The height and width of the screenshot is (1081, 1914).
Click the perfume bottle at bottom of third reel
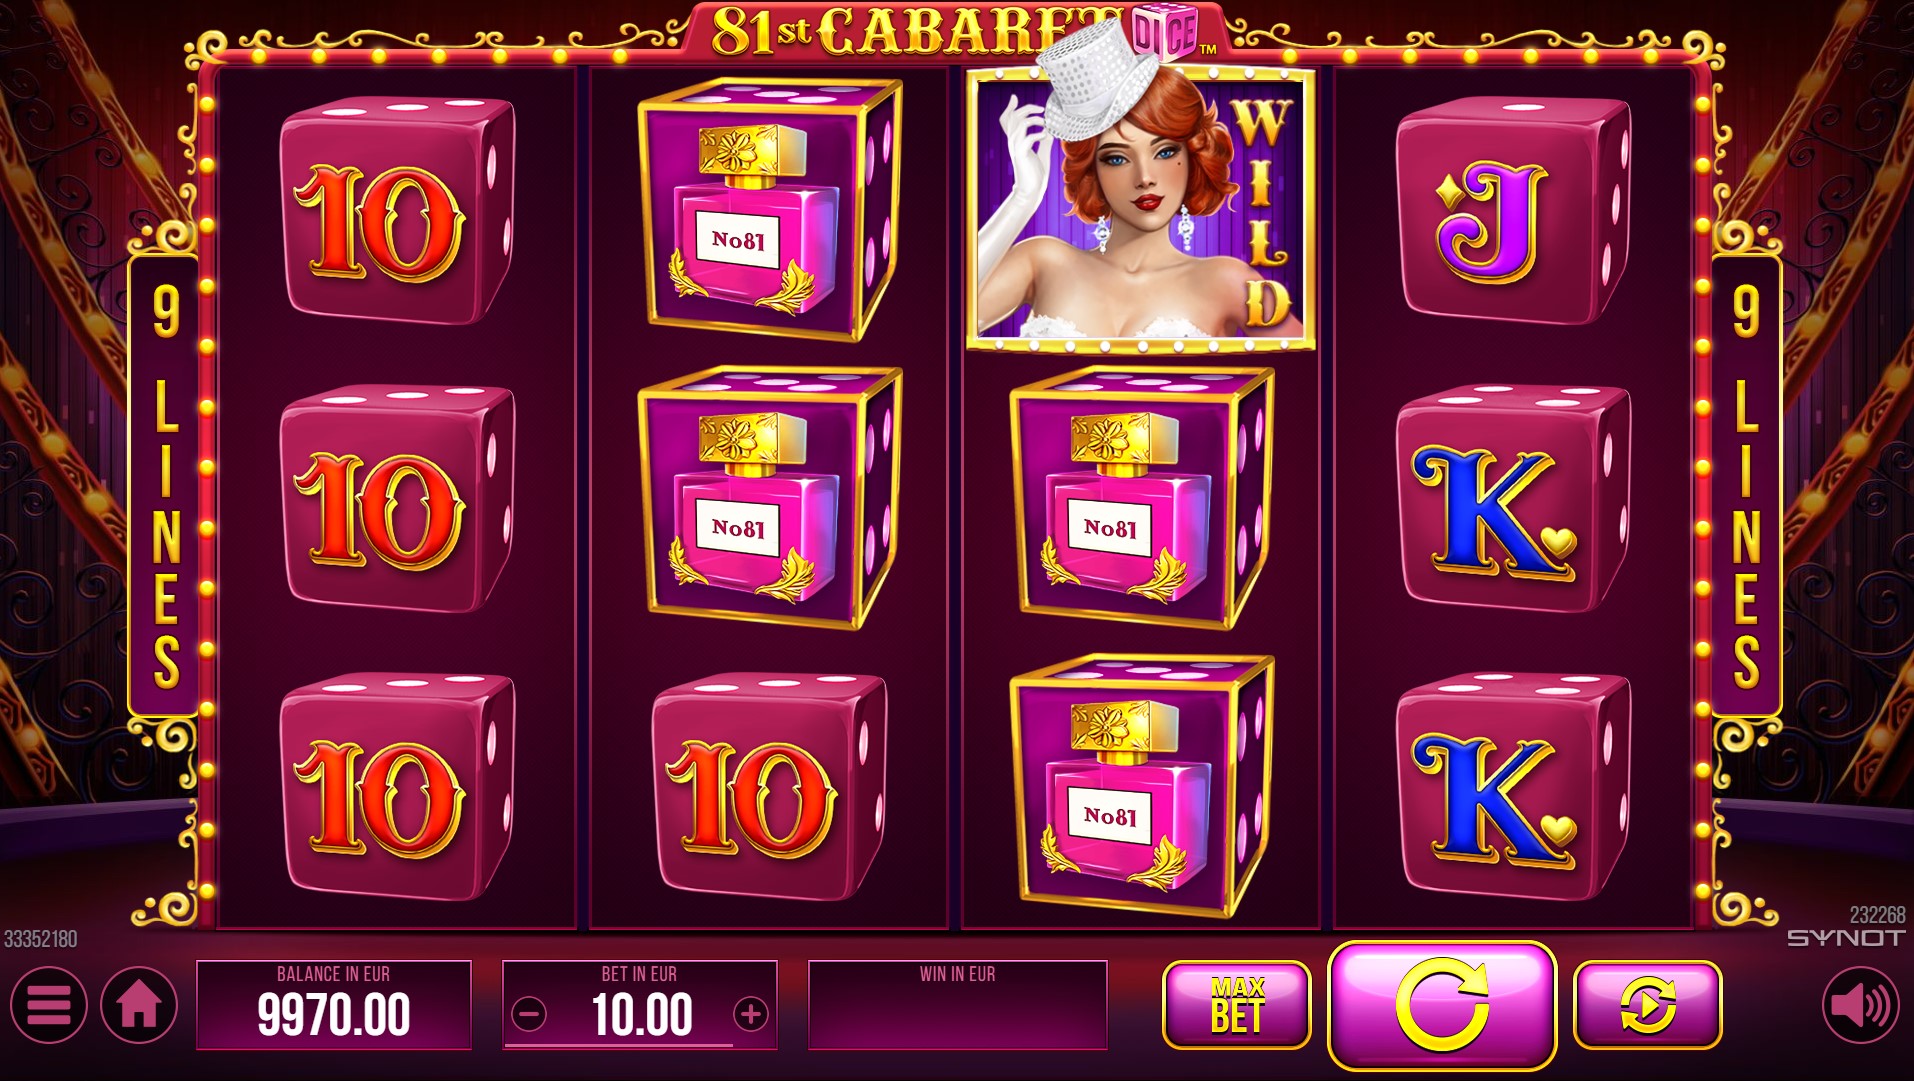(x=1141, y=786)
